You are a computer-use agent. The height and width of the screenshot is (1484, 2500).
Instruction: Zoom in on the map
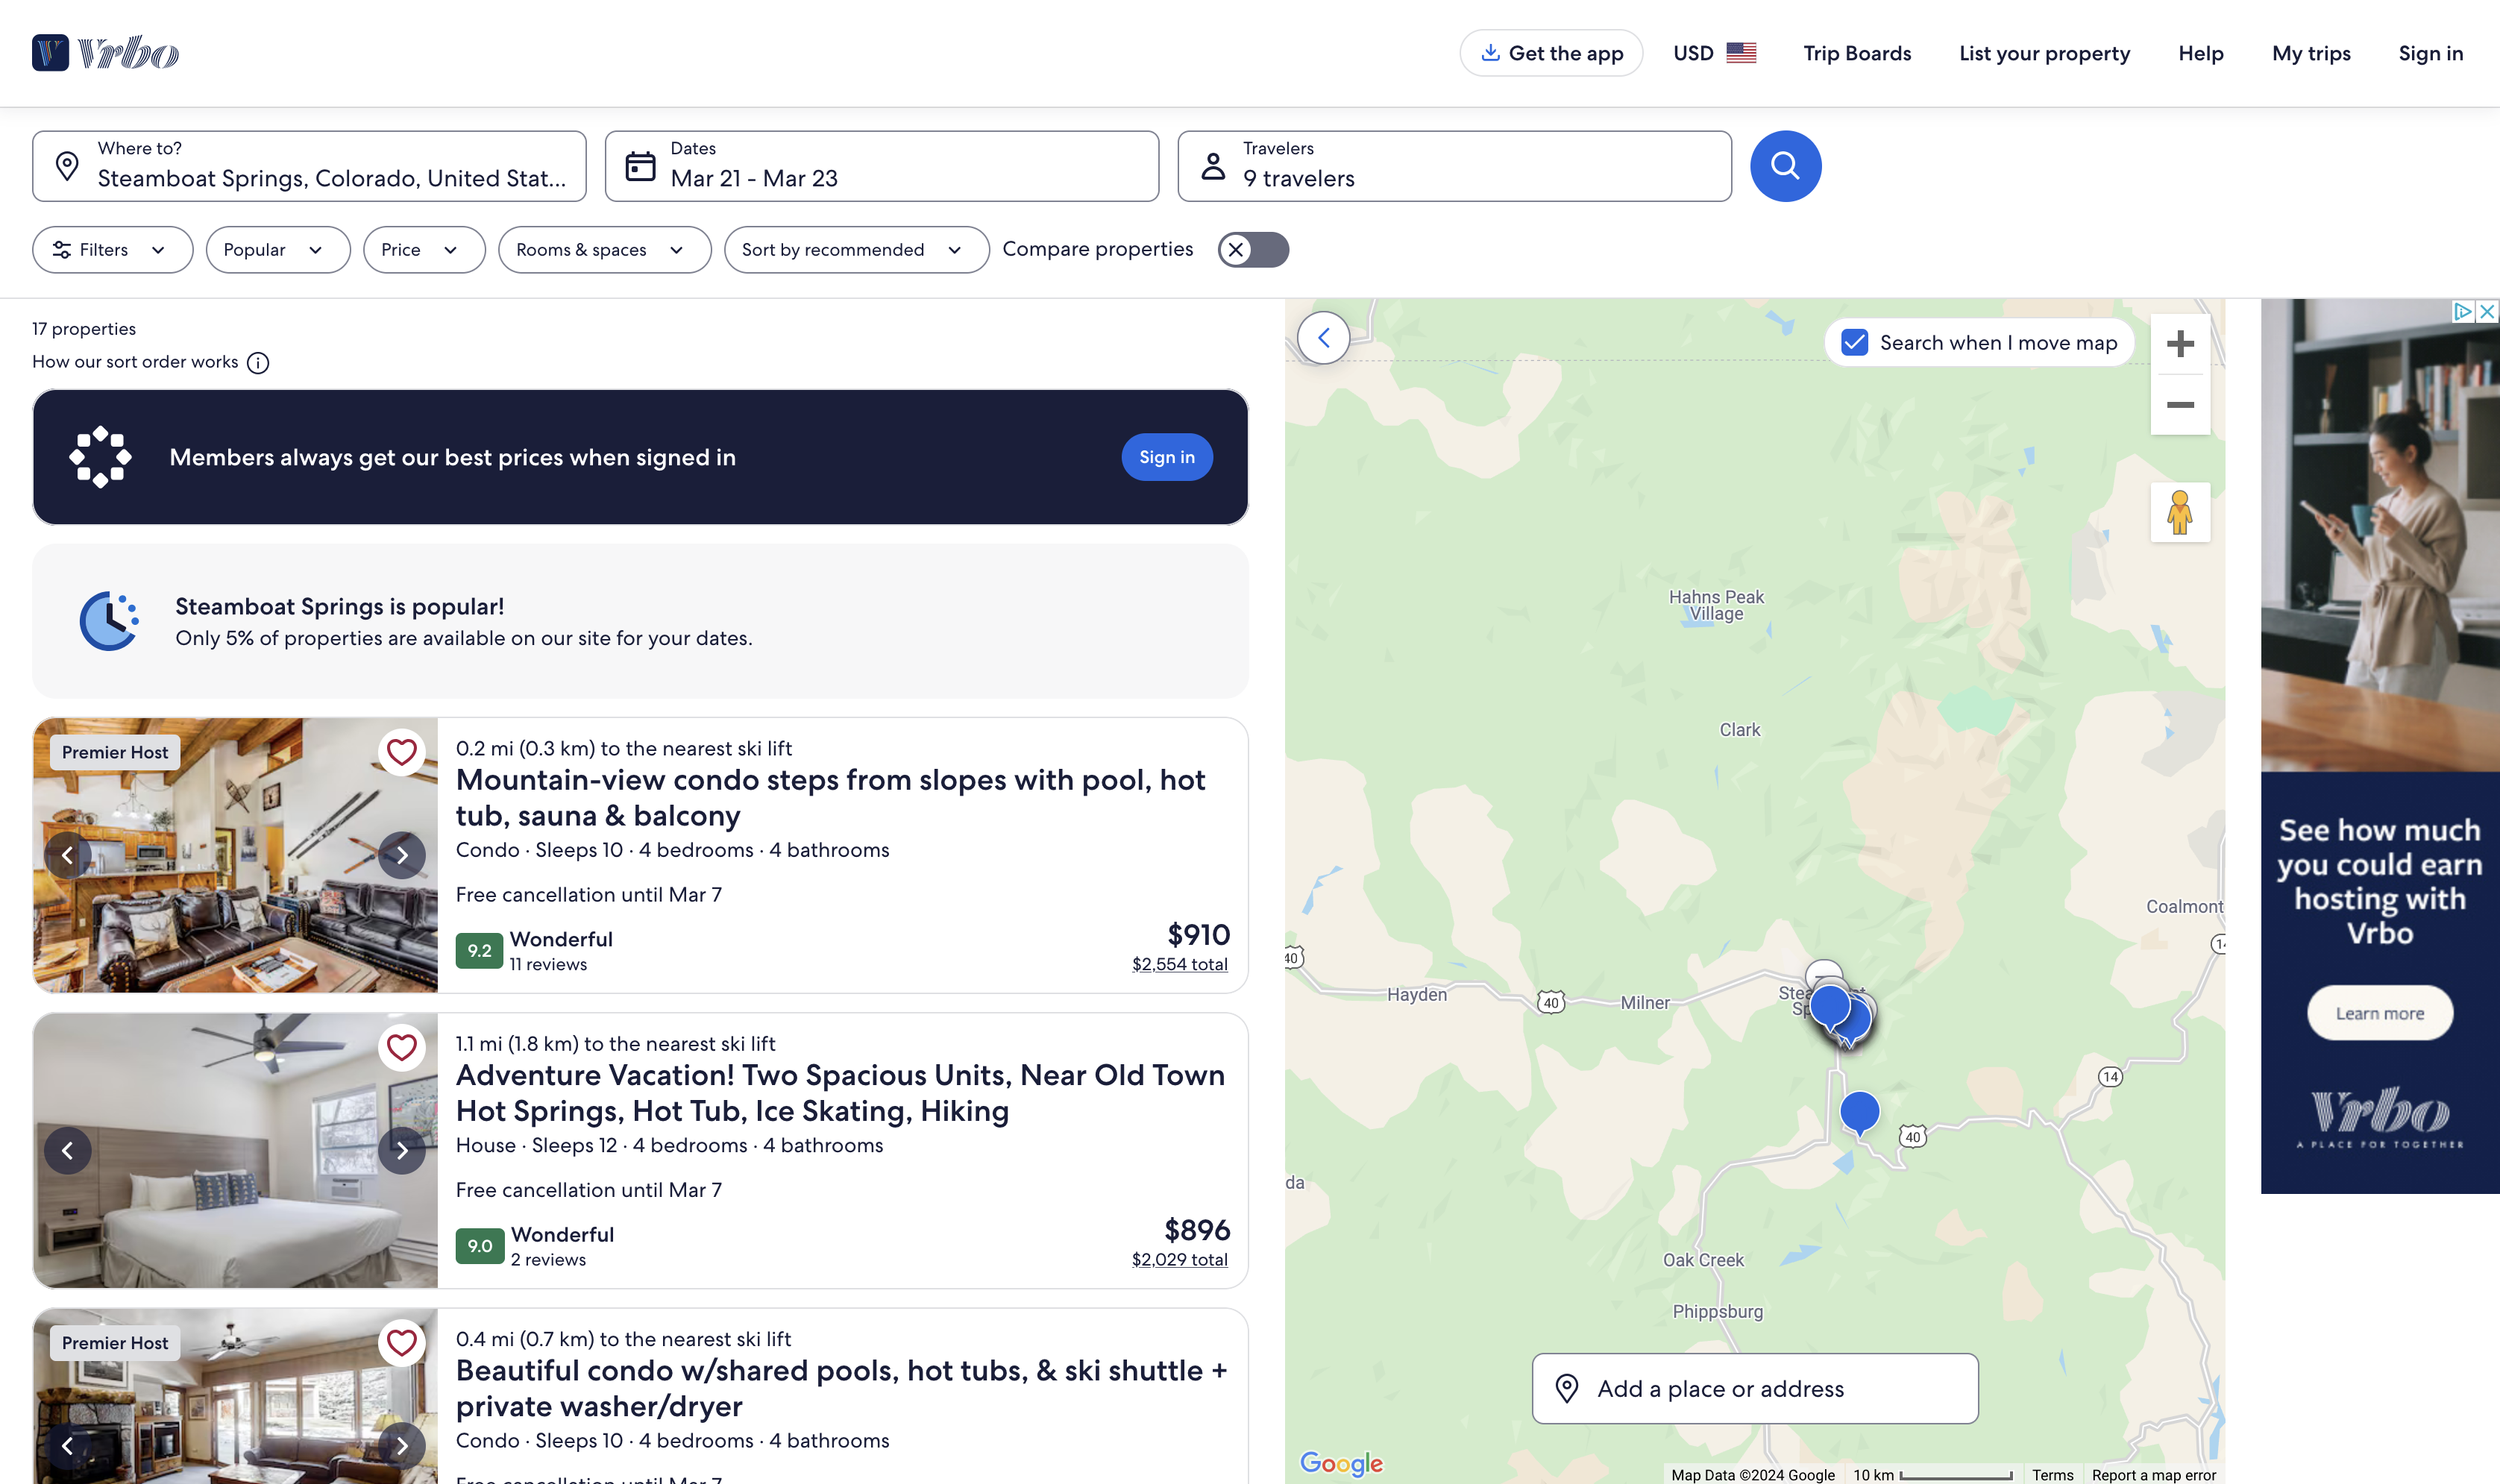(2180, 344)
